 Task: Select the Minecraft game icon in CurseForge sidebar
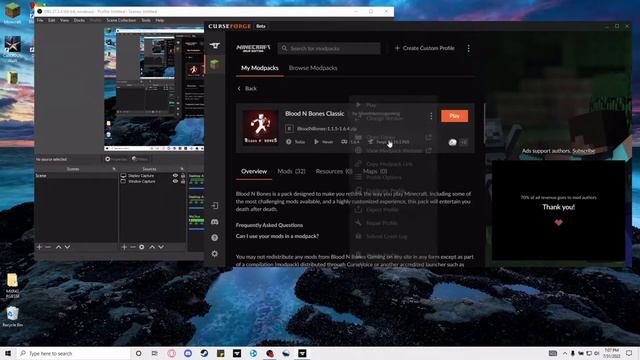coord(215,64)
